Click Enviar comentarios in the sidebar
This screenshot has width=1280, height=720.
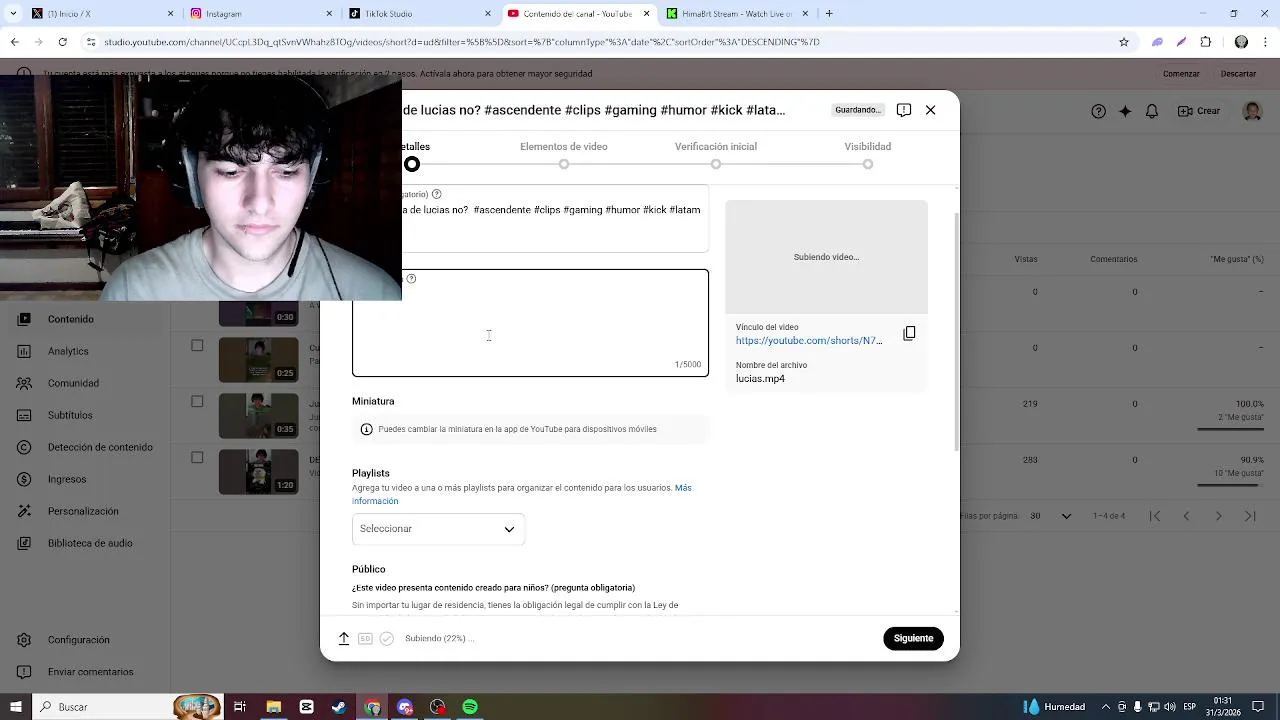(x=90, y=672)
